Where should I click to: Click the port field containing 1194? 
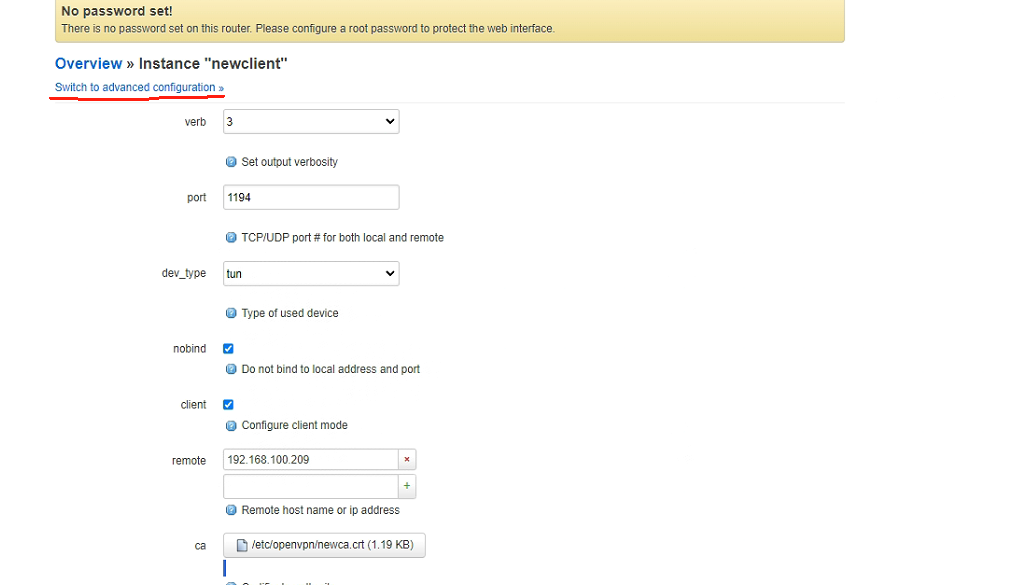click(x=310, y=198)
